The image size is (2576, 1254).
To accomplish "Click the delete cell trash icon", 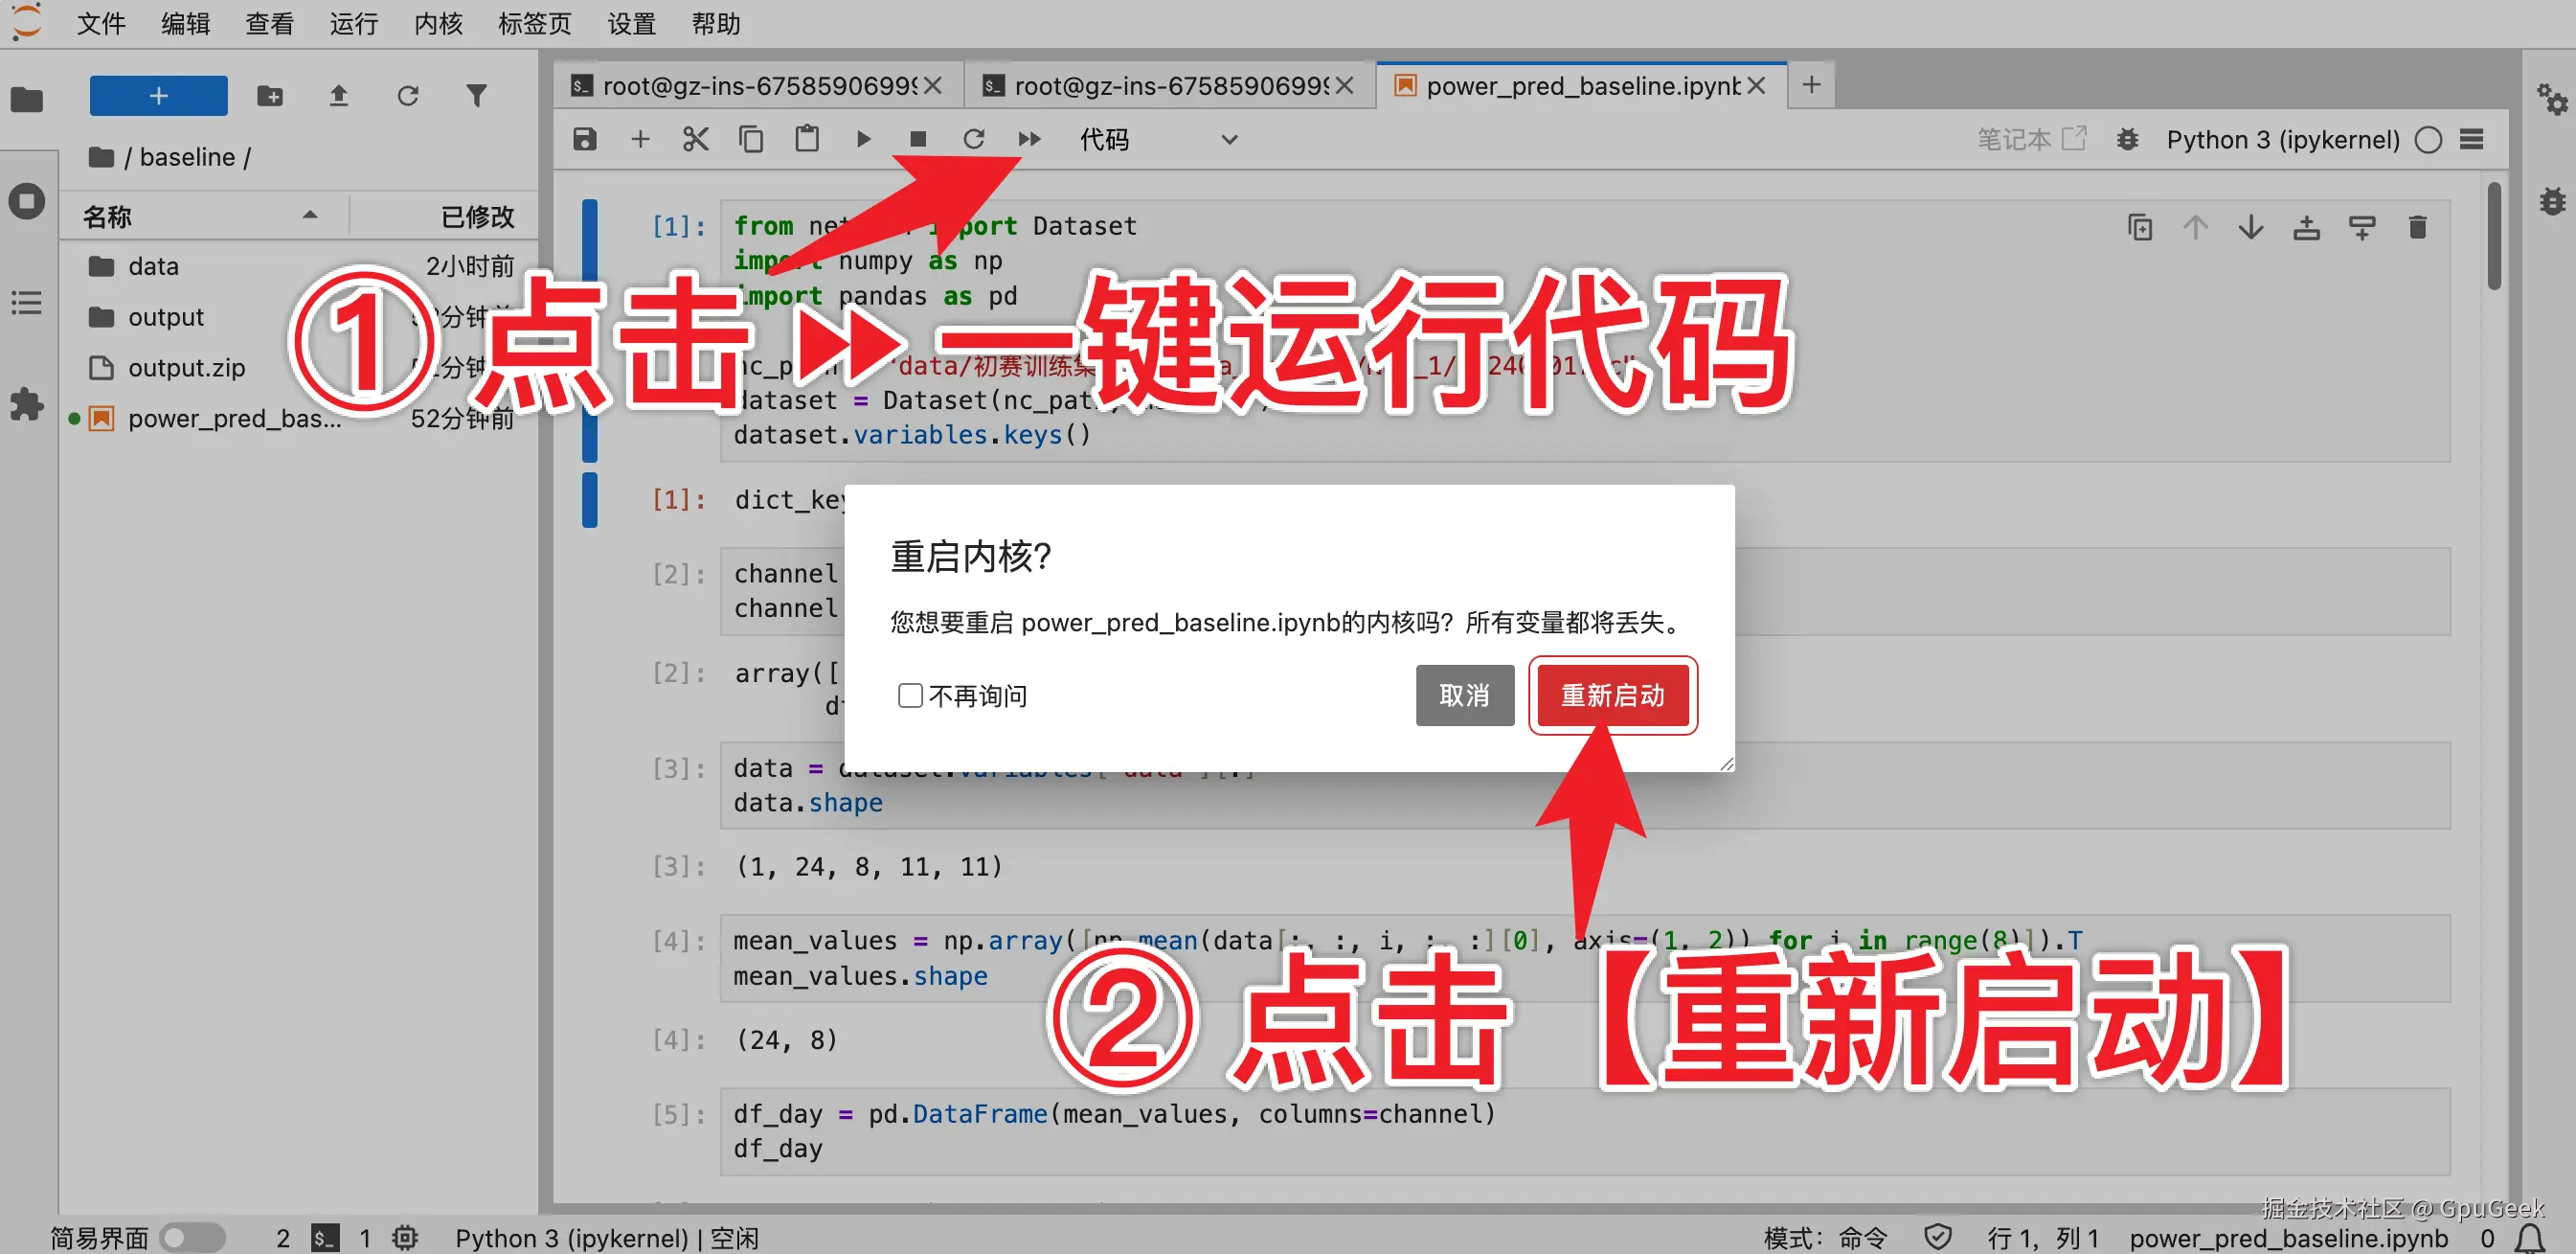I will click(2417, 228).
